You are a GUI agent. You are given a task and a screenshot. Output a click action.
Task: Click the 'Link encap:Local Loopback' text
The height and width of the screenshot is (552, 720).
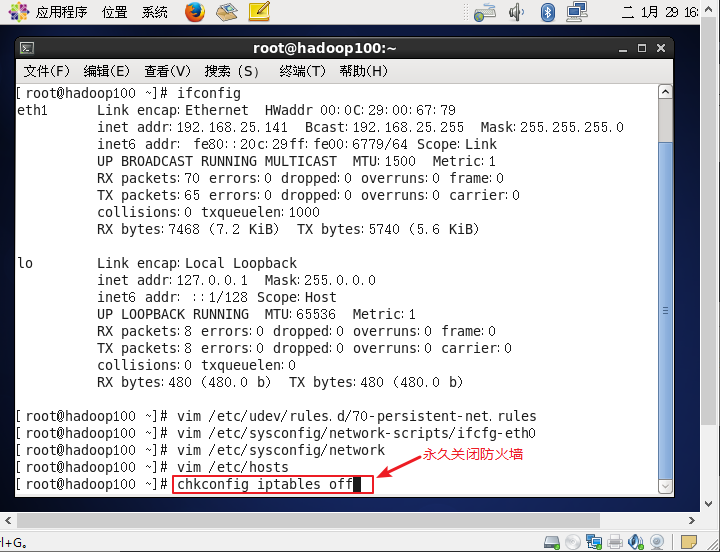pyautogui.click(x=197, y=264)
